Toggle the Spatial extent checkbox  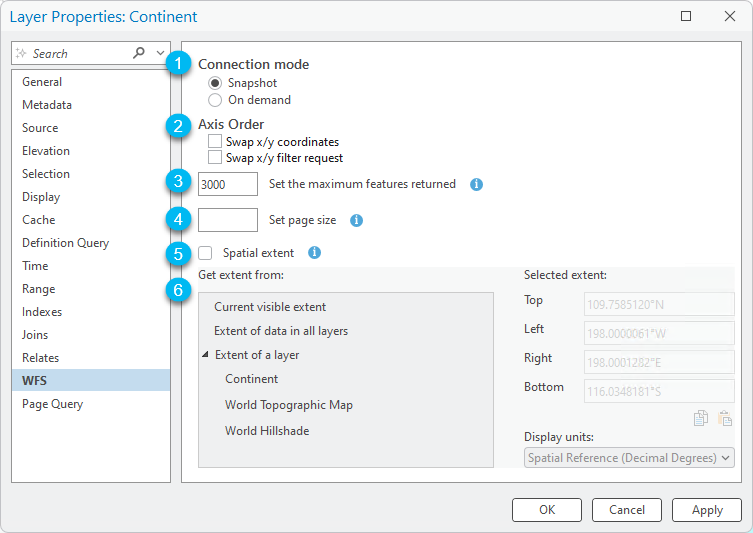[x=206, y=253]
